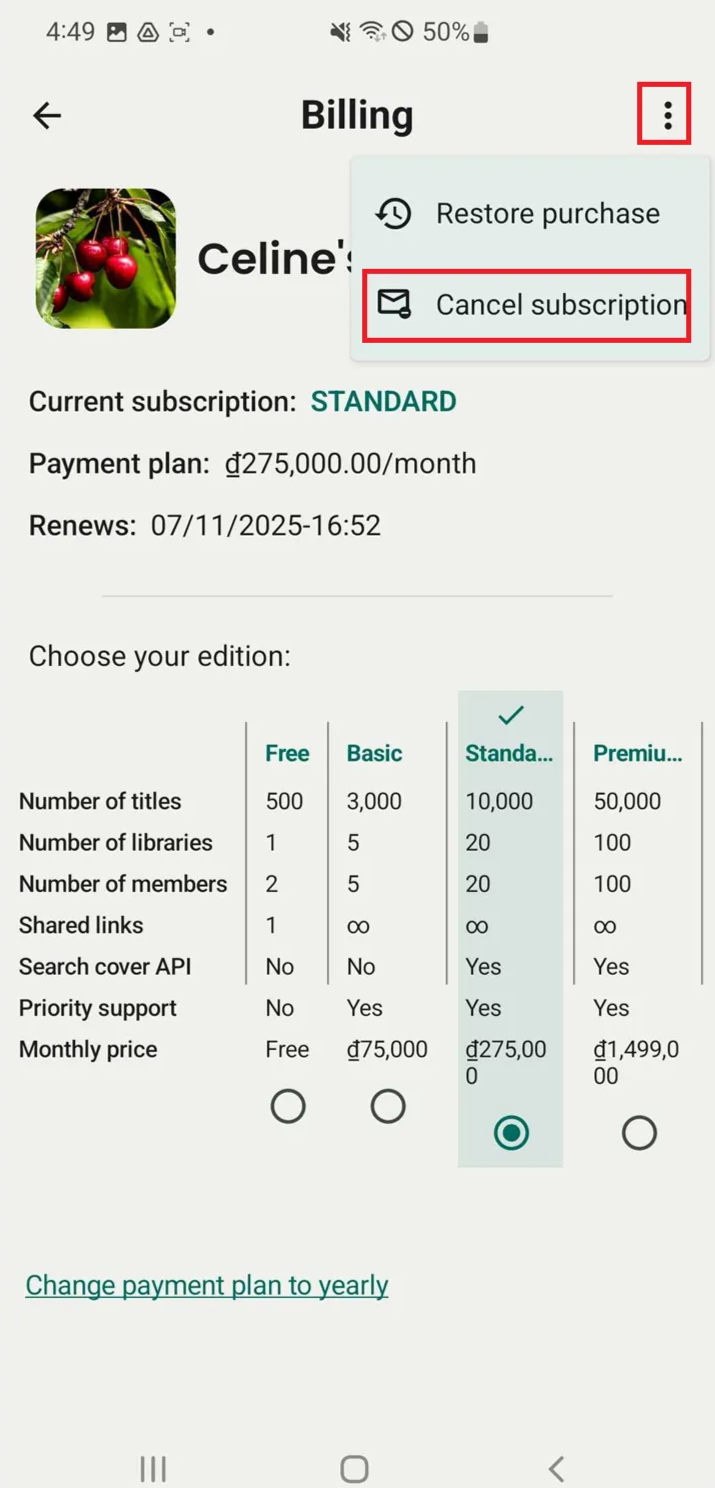The width and height of the screenshot is (715, 1488).
Task: Go back using the top-left arrow
Action: point(47,116)
